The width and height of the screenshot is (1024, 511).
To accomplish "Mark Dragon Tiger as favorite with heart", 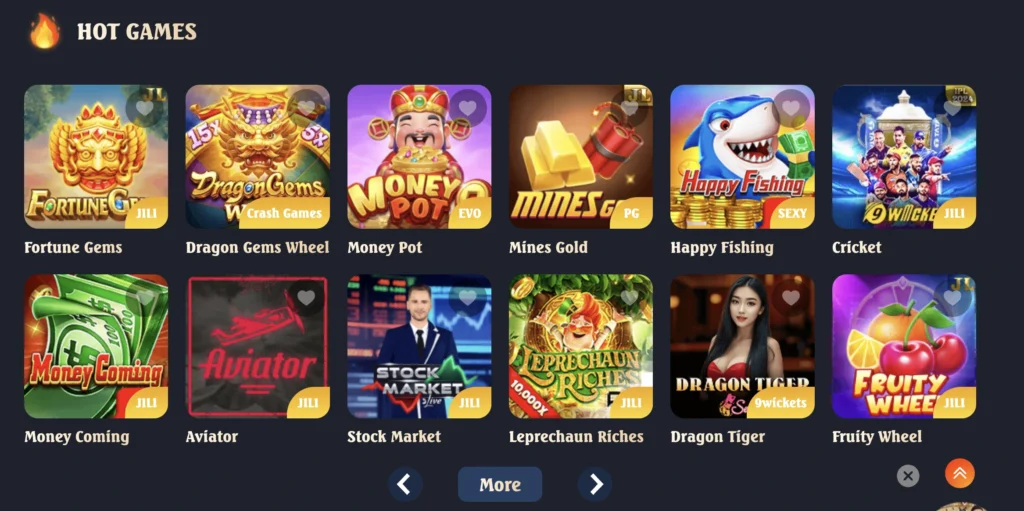I will (x=791, y=298).
